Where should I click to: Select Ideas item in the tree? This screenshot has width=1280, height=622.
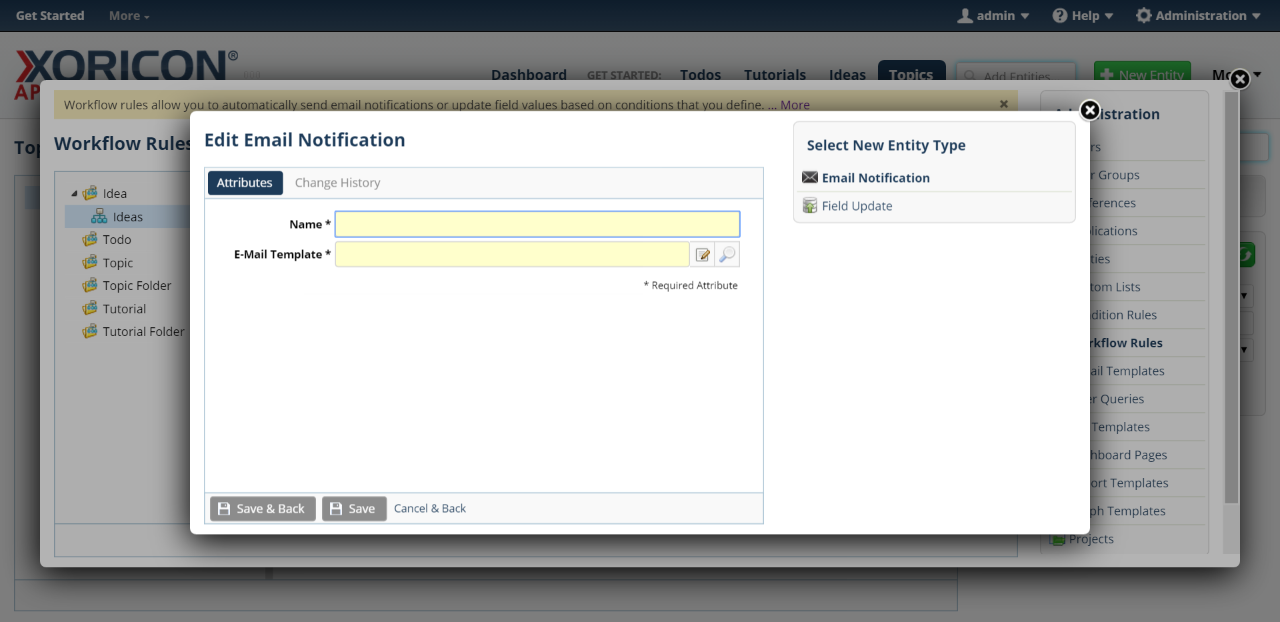127,217
